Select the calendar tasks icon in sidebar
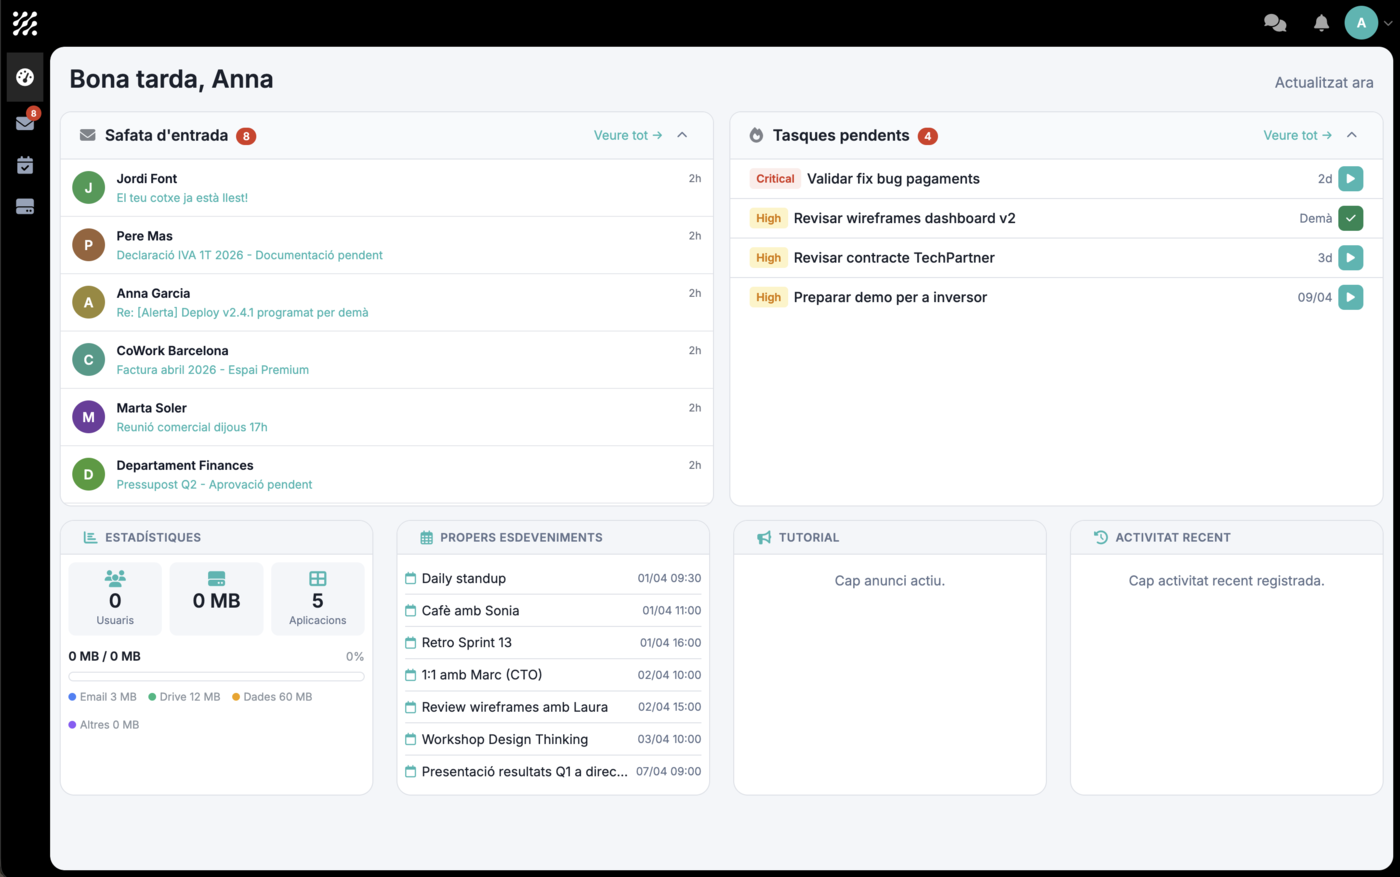This screenshot has width=1400, height=877. click(24, 165)
